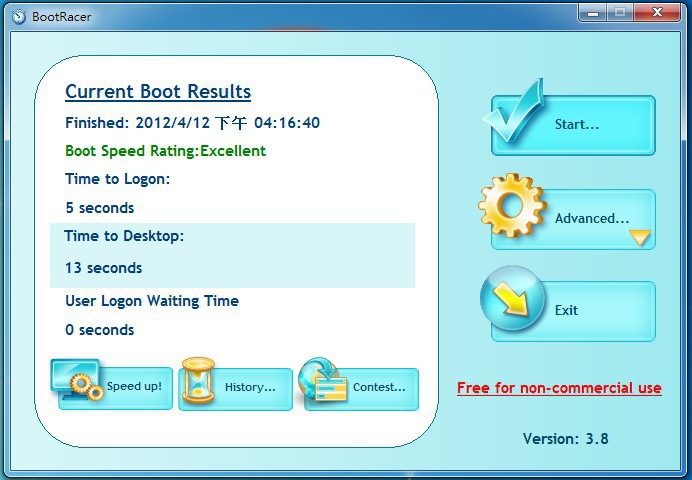
Task: Click the 5 seconds logon value
Action: click(100, 208)
